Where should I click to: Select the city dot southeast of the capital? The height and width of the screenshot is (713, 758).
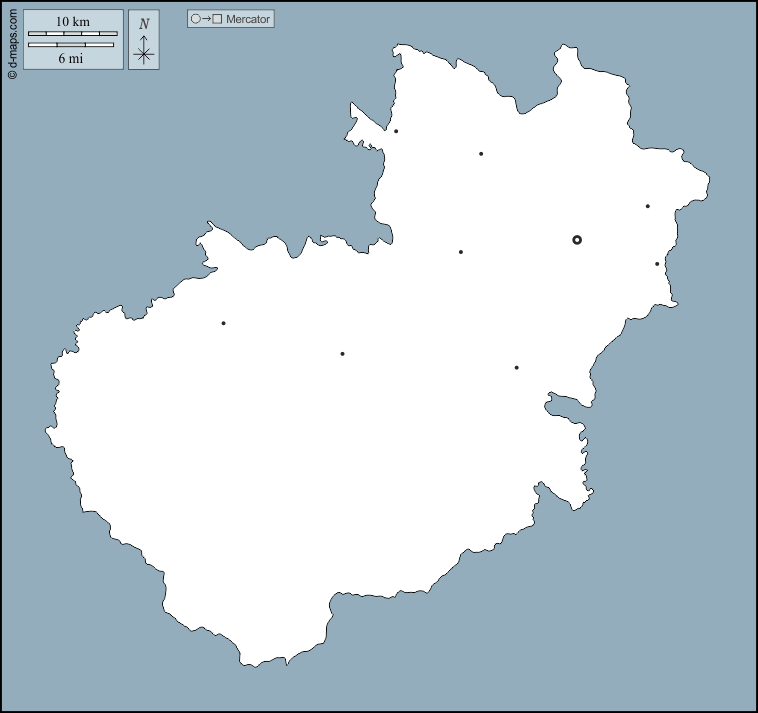click(657, 264)
